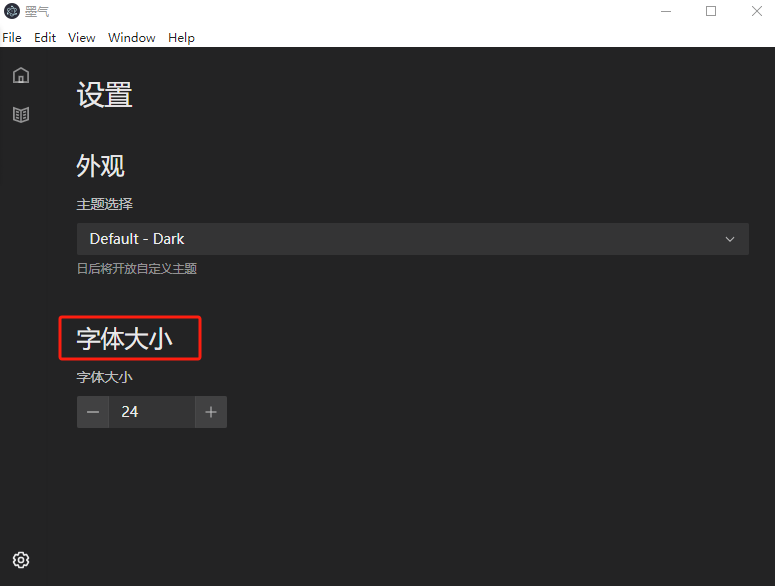Open the Help menu

point(181,38)
